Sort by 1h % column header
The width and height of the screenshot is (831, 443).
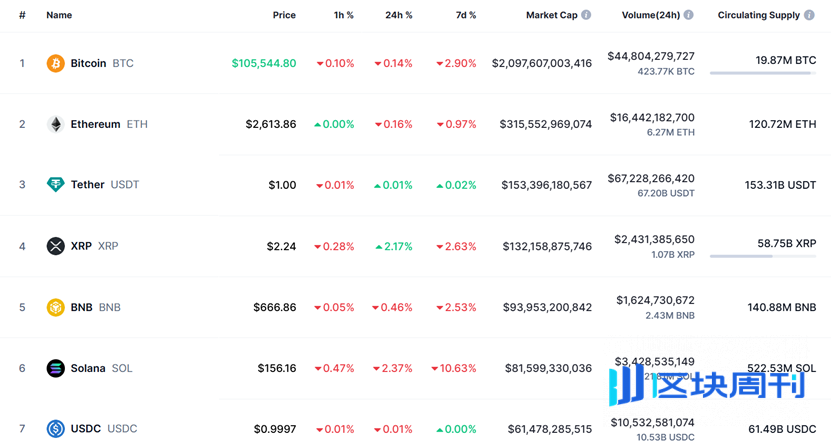[x=343, y=15]
